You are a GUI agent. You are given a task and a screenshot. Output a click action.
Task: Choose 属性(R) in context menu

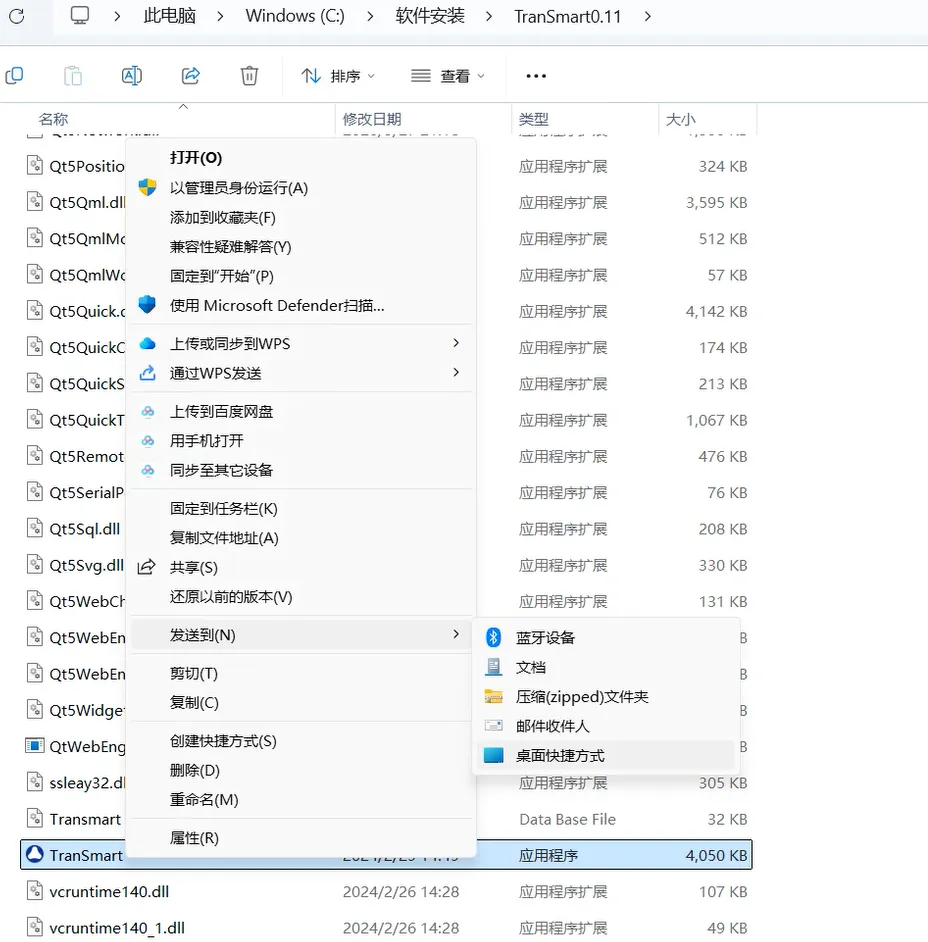tap(301, 838)
